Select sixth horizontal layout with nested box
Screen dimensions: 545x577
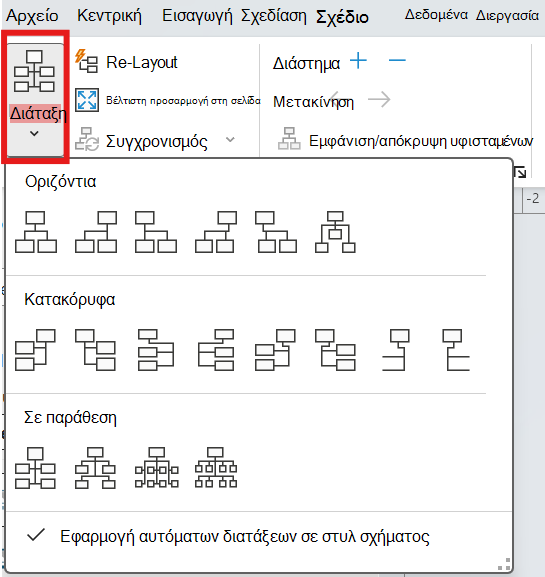(335, 232)
